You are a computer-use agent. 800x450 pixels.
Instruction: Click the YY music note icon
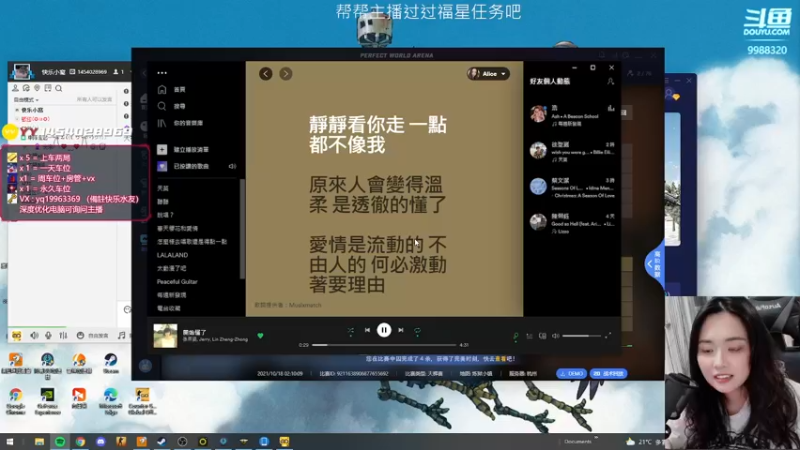tap(121, 335)
